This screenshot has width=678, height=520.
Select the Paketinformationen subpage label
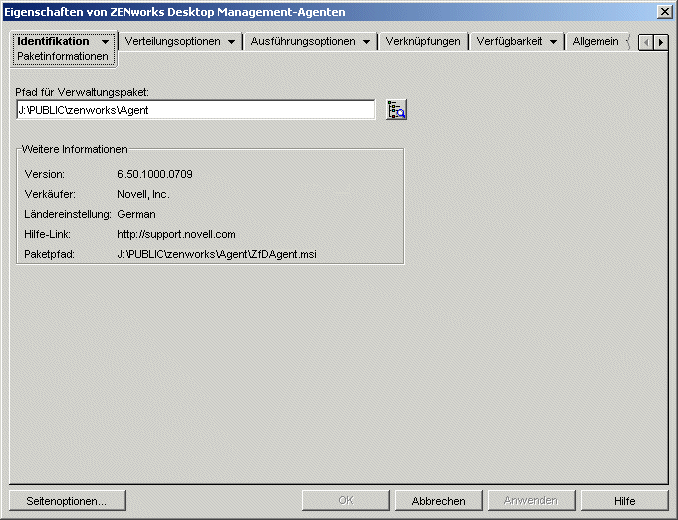pos(63,57)
